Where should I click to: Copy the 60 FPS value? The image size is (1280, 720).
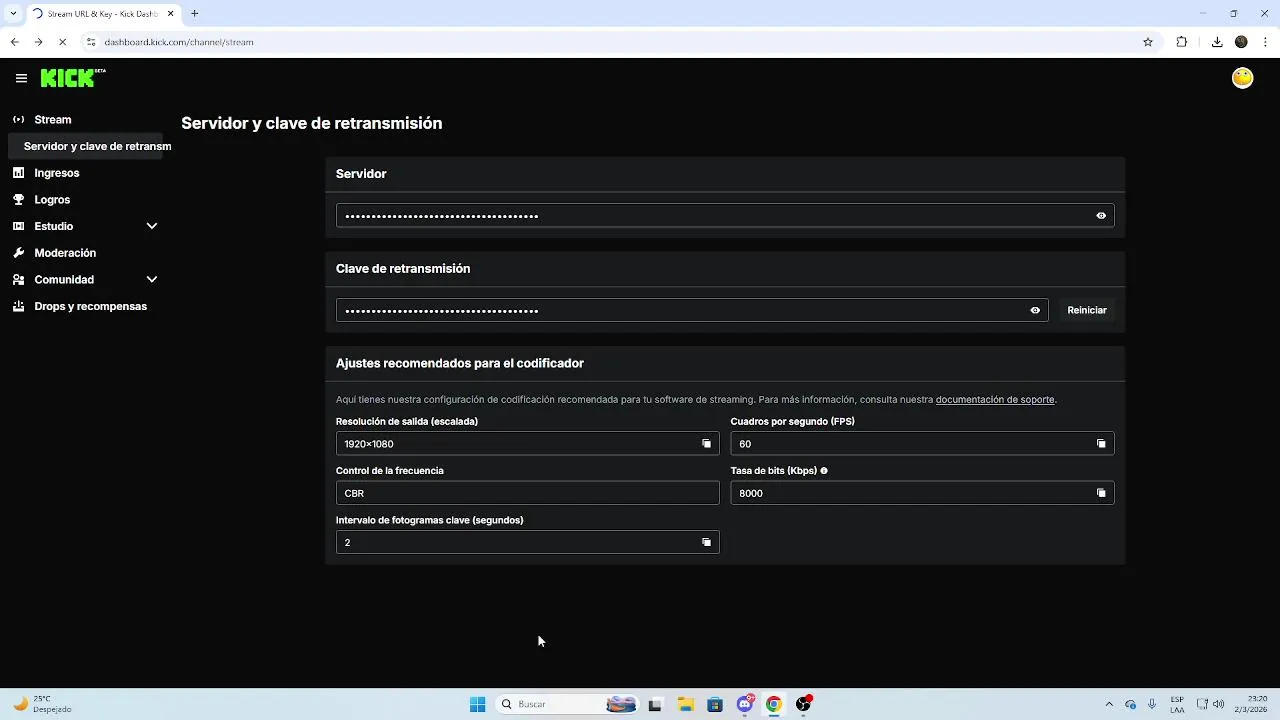[1101, 444]
